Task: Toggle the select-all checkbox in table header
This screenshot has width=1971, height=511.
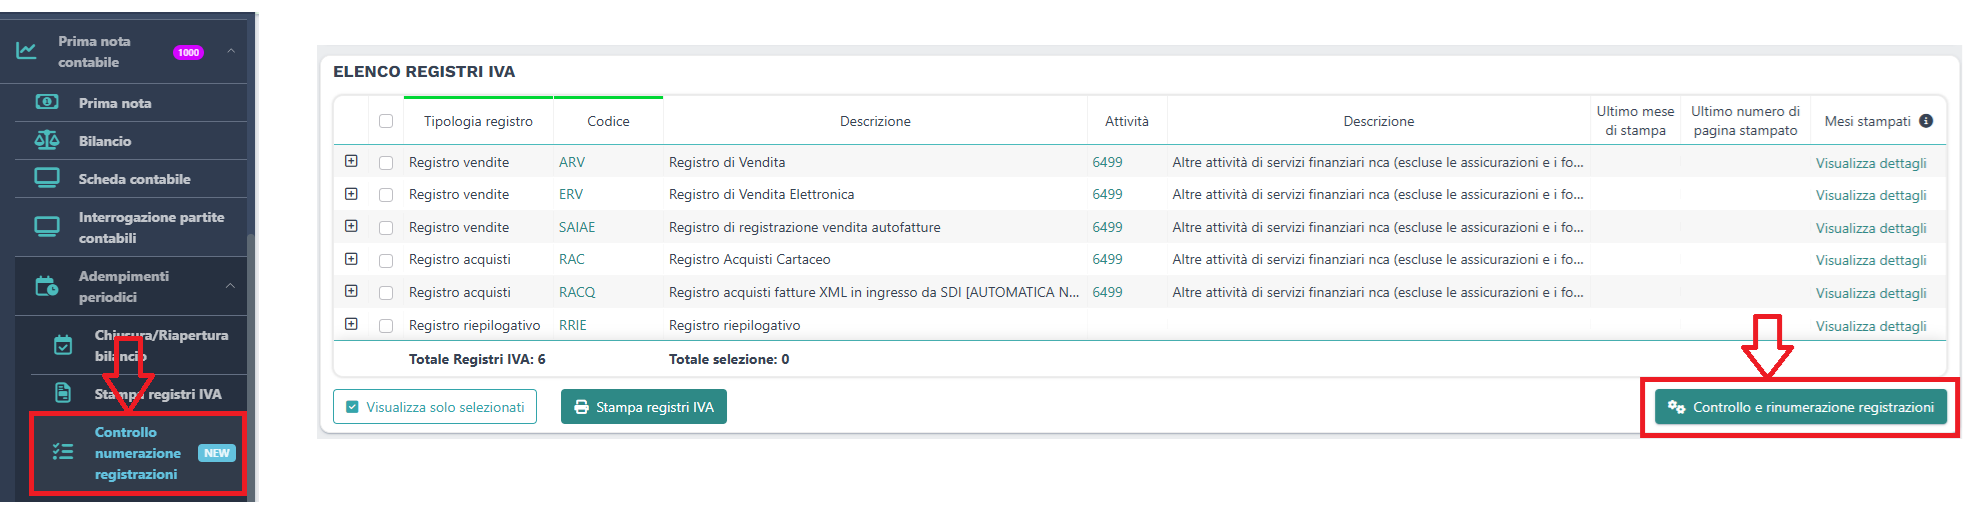Action: (386, 121)
